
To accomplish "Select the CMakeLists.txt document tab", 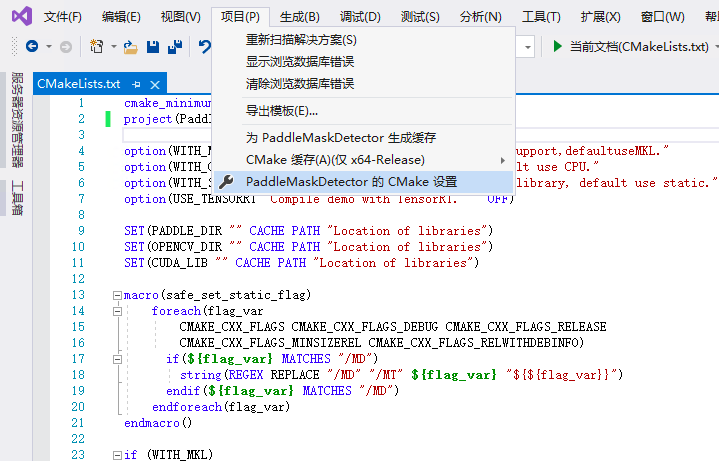I will click(78, 84).
